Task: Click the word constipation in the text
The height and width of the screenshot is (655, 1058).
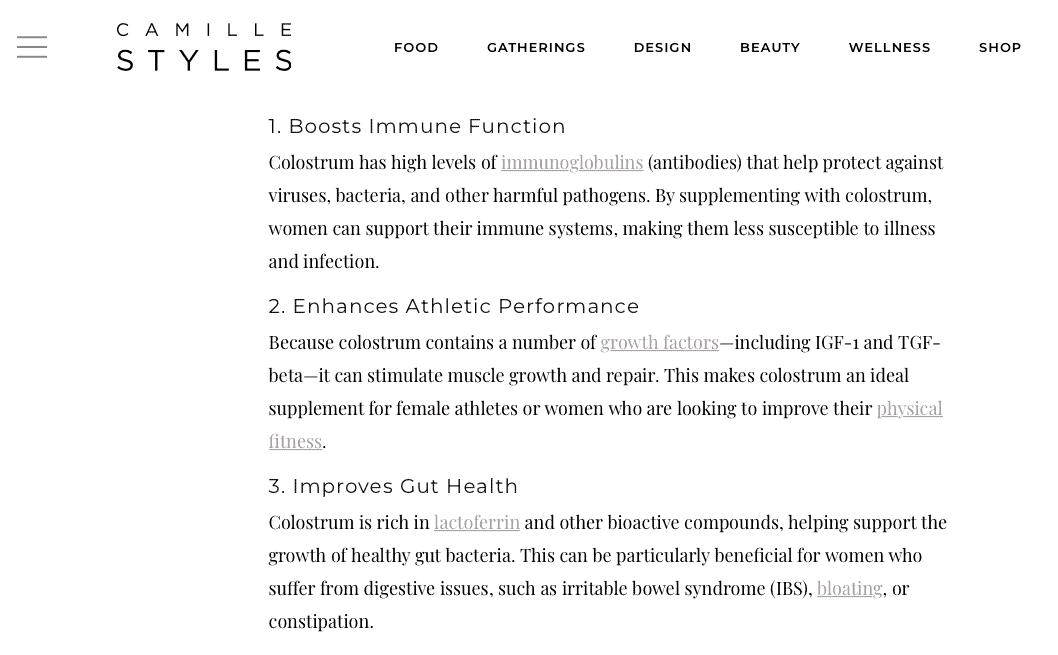Action: [x=321, y=622]
